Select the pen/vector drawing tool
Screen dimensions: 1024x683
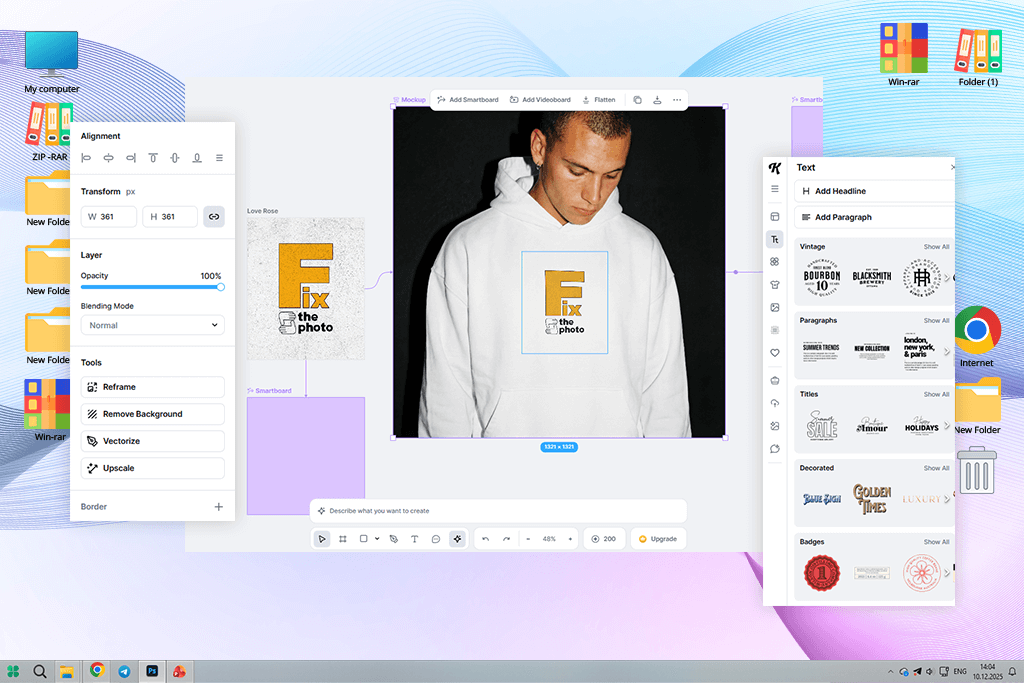pos(394,539)
